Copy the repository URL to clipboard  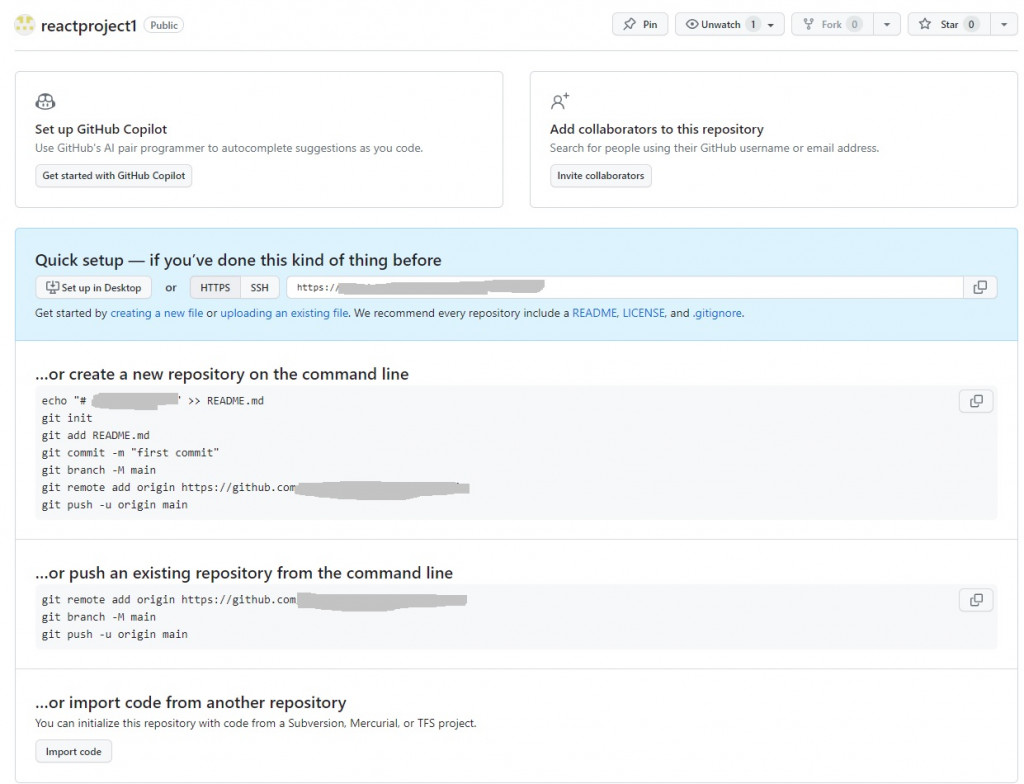point(980,287)
